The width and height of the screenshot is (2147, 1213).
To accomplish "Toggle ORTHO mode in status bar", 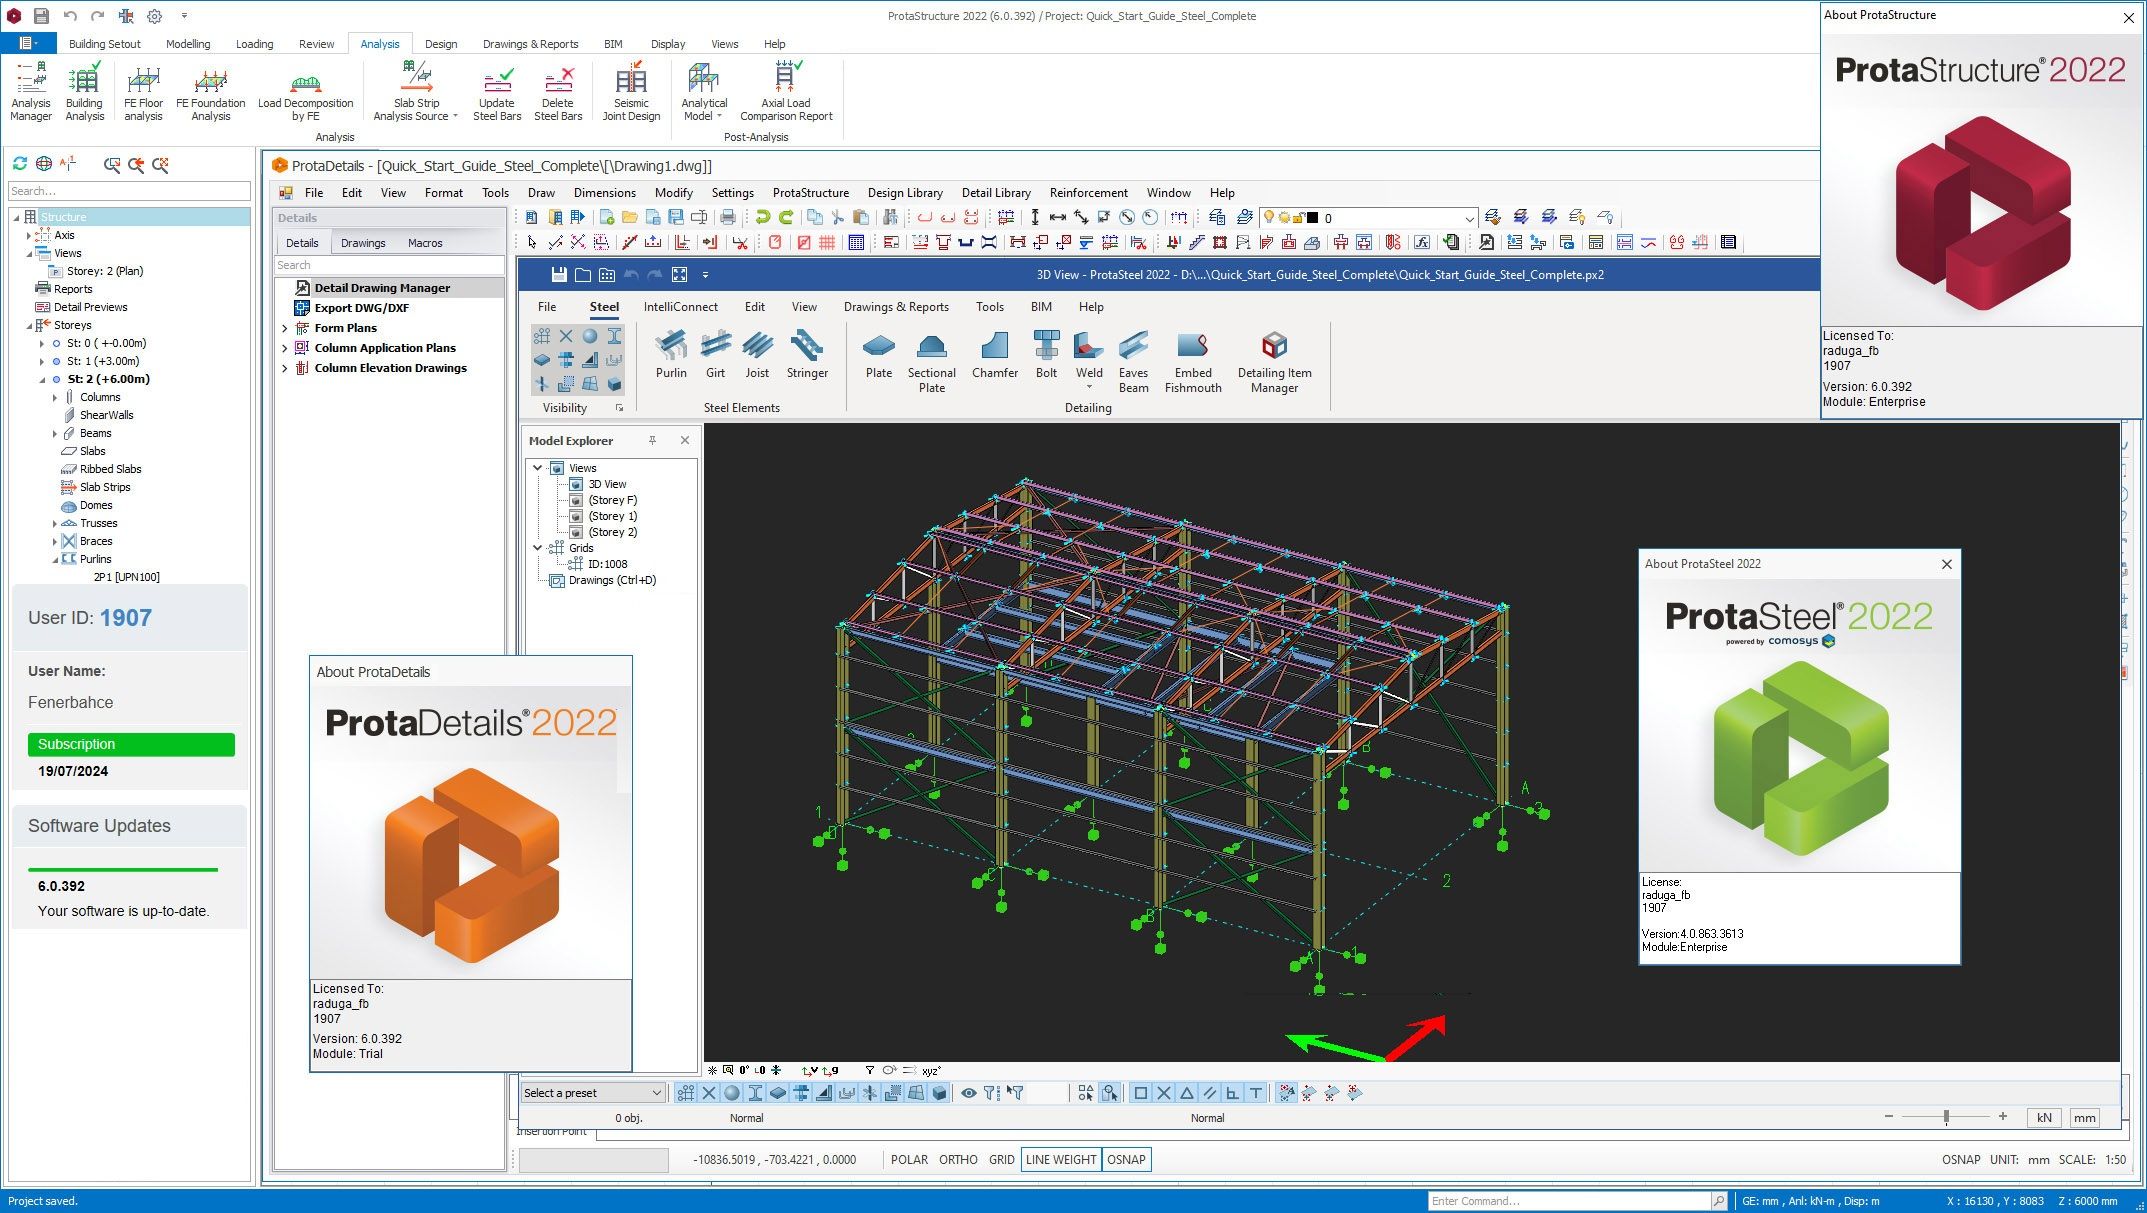I will pos(958,1159).
